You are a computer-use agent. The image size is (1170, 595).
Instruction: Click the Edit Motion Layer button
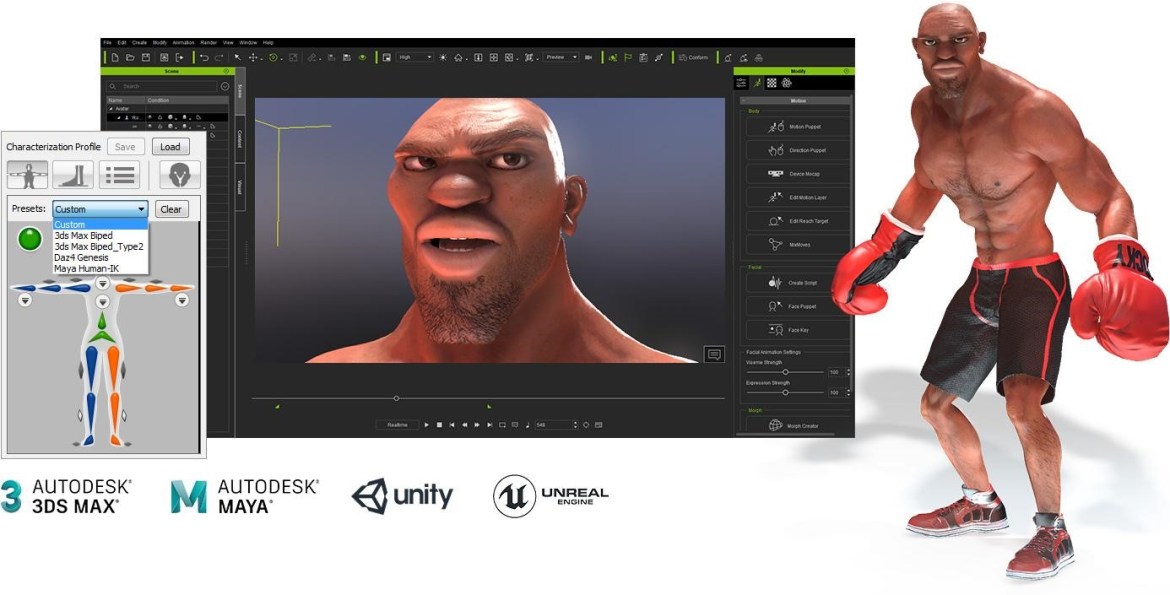pos(798,198)
